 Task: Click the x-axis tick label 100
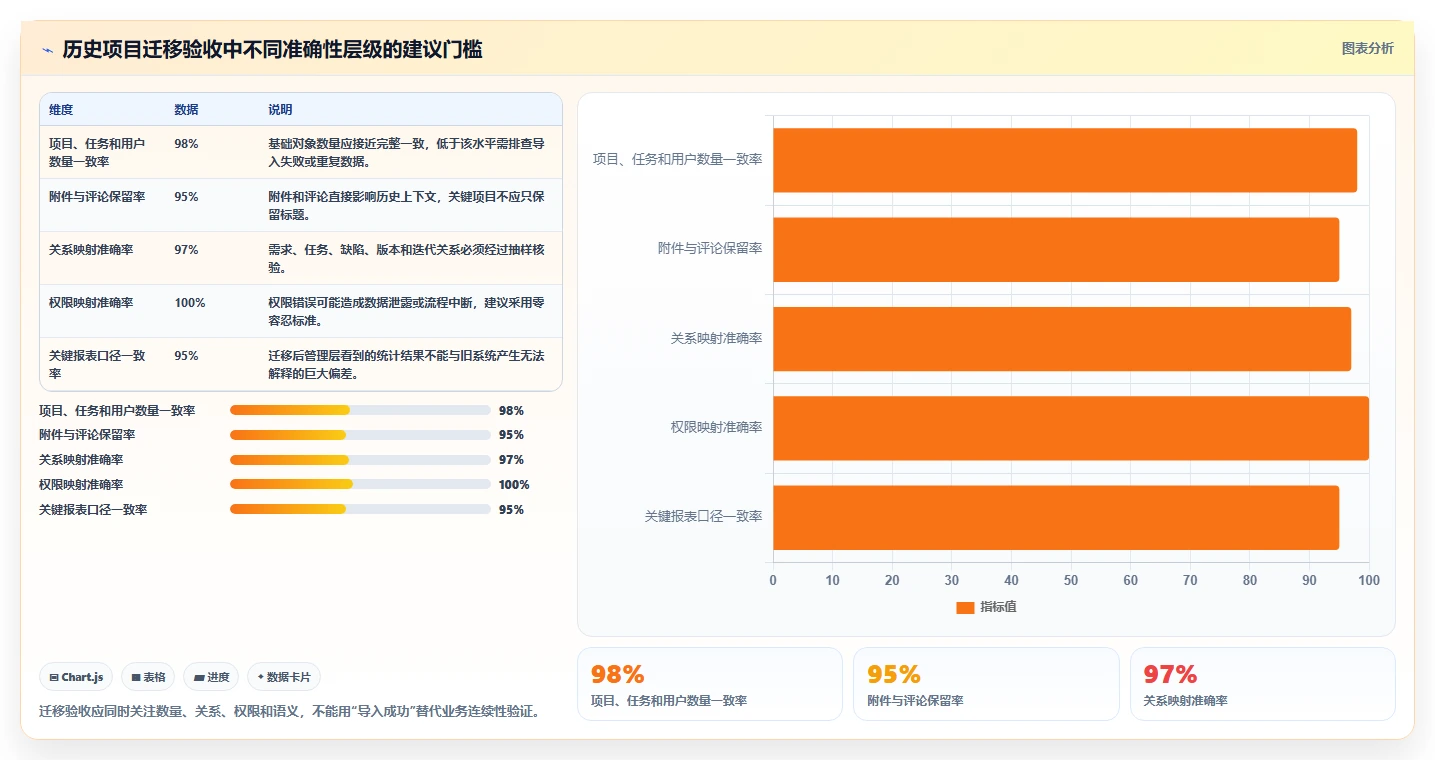coord(1369,580)
